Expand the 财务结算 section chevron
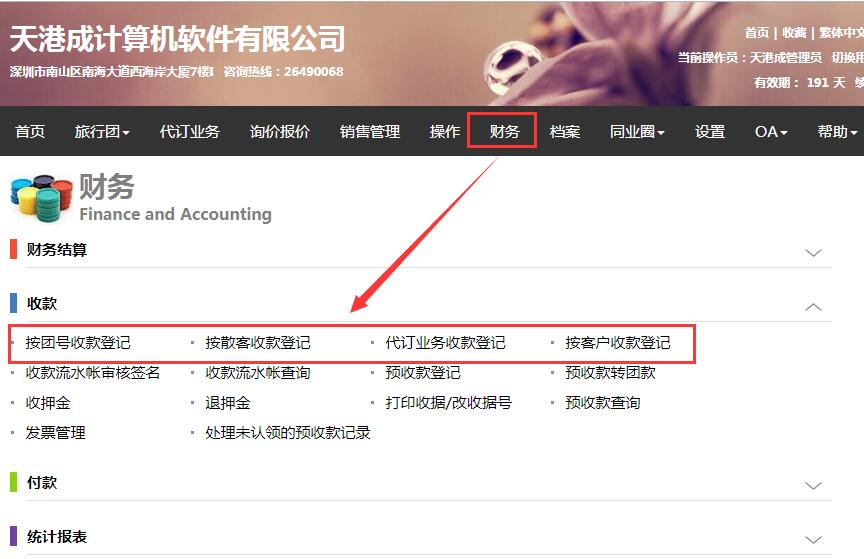Image resolution: width=864 pixels, height=559 pixels. (x=813, y=252)
